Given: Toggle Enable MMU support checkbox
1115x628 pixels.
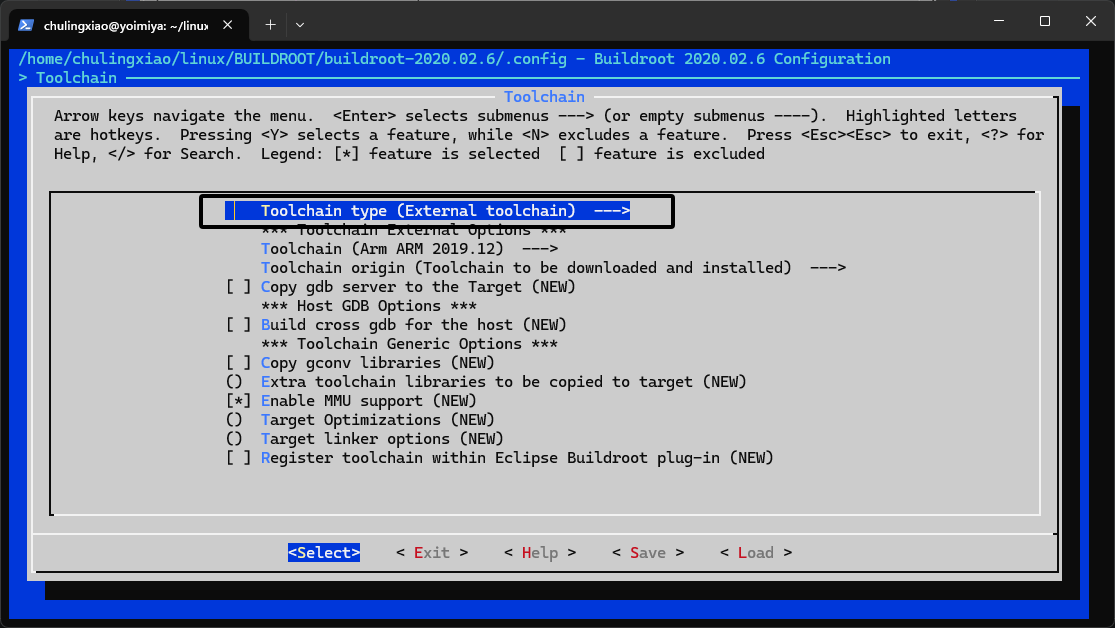Looking at the screenshot, I should point(351,401).
